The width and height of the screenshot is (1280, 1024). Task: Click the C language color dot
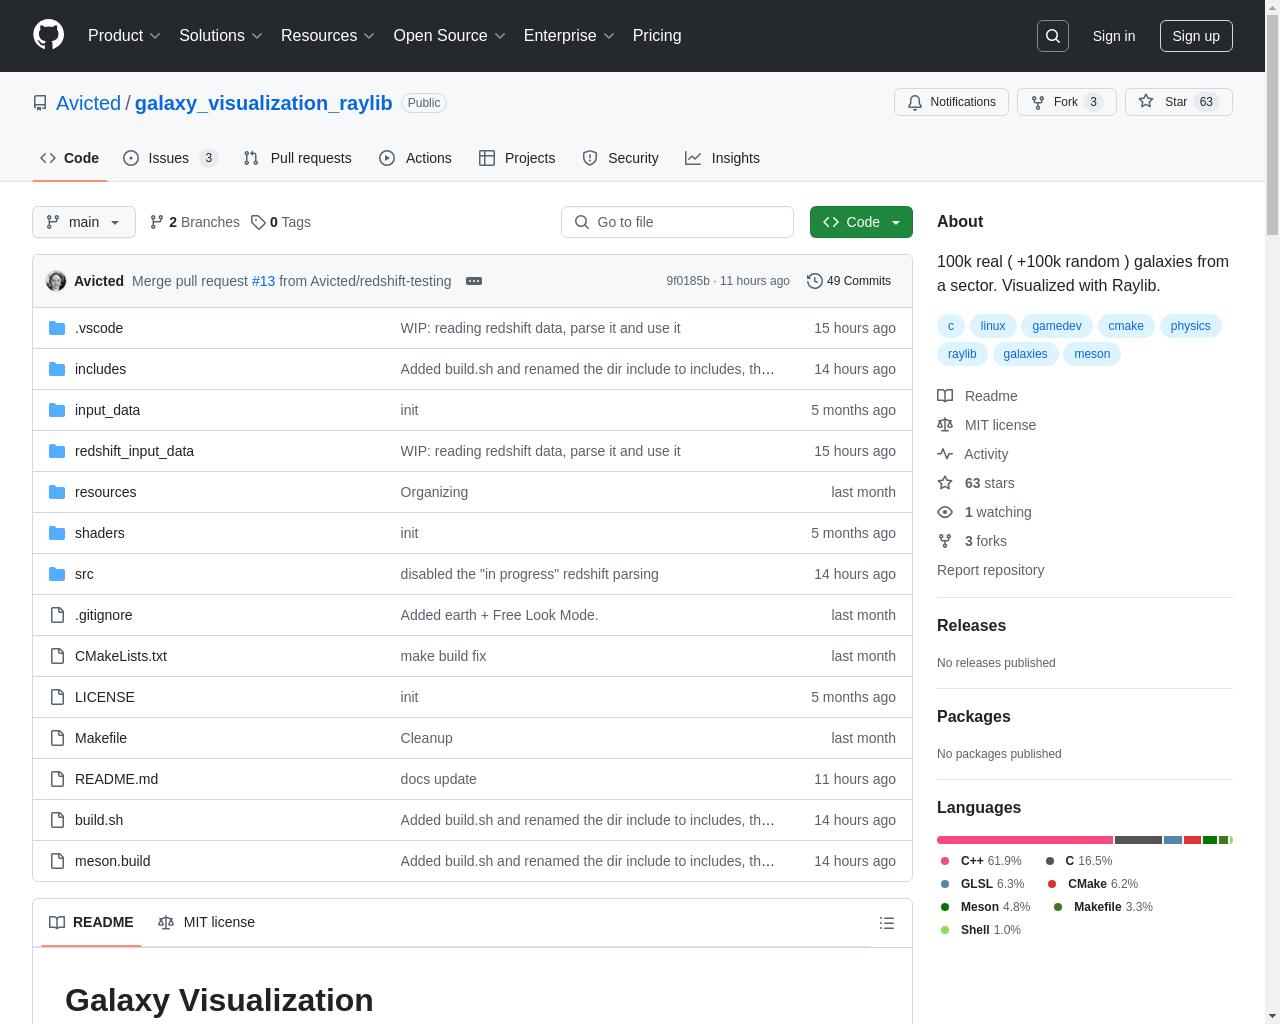(x=1050, y=861)
